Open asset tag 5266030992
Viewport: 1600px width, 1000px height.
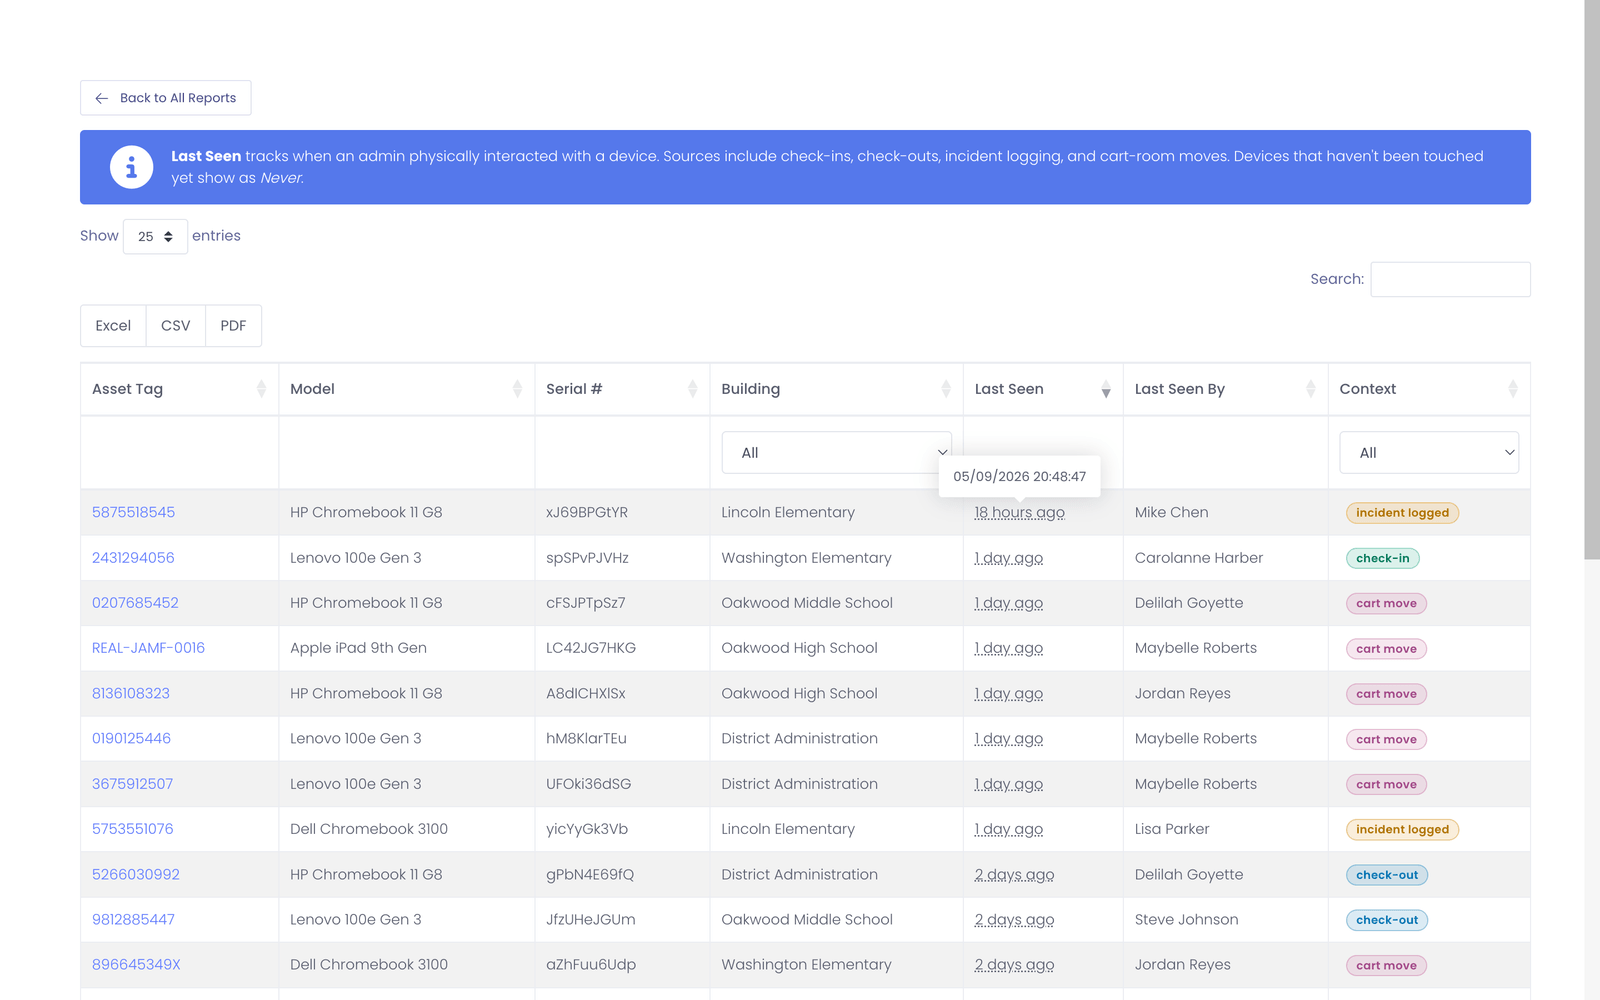(x=136, y=874)
